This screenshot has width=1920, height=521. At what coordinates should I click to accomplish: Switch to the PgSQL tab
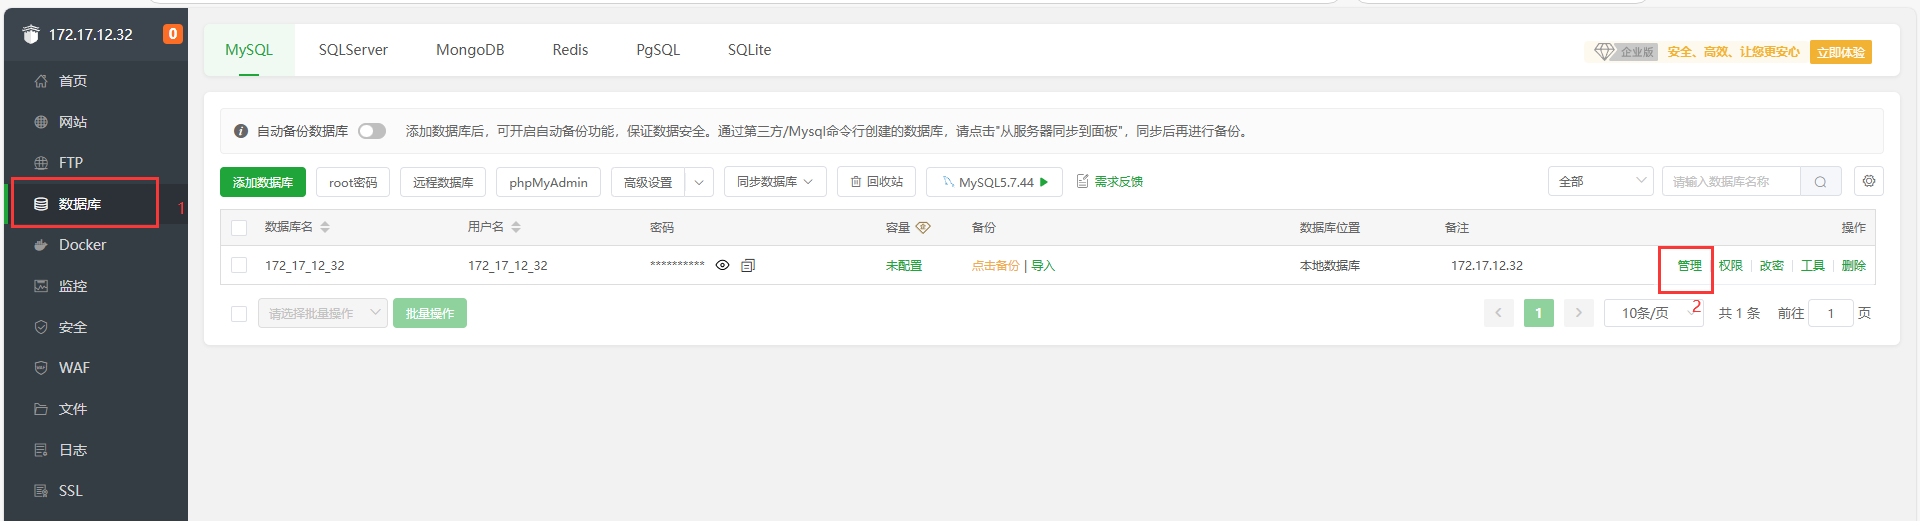click(658, 50)
